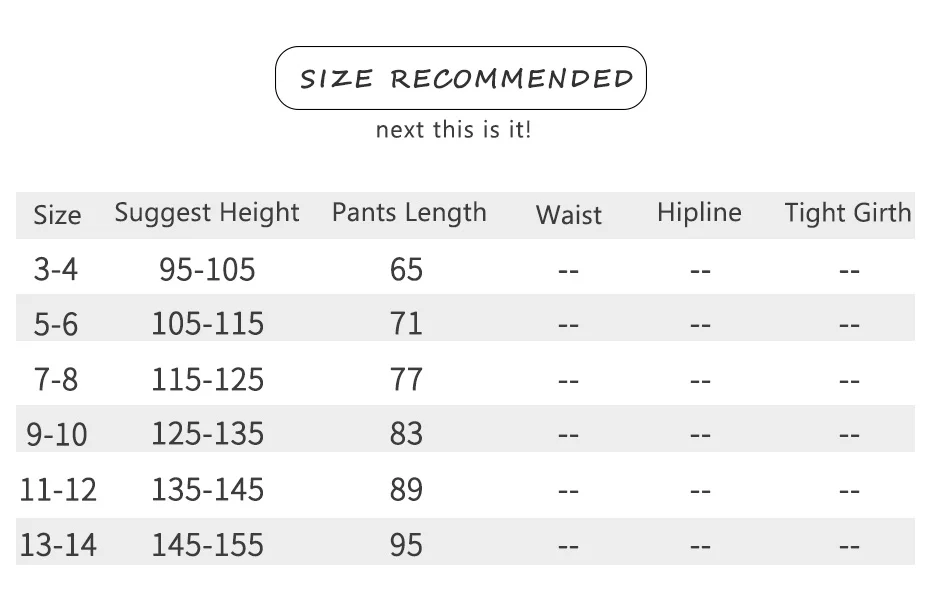
Task: Click pants length value 95
Action: (406, 545)
